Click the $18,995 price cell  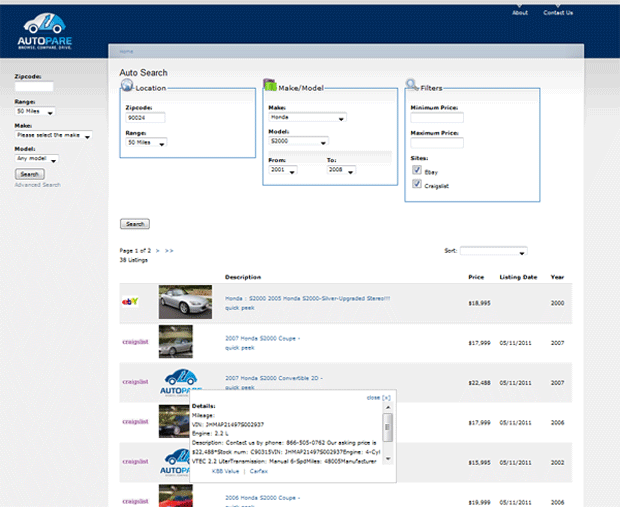479,303
